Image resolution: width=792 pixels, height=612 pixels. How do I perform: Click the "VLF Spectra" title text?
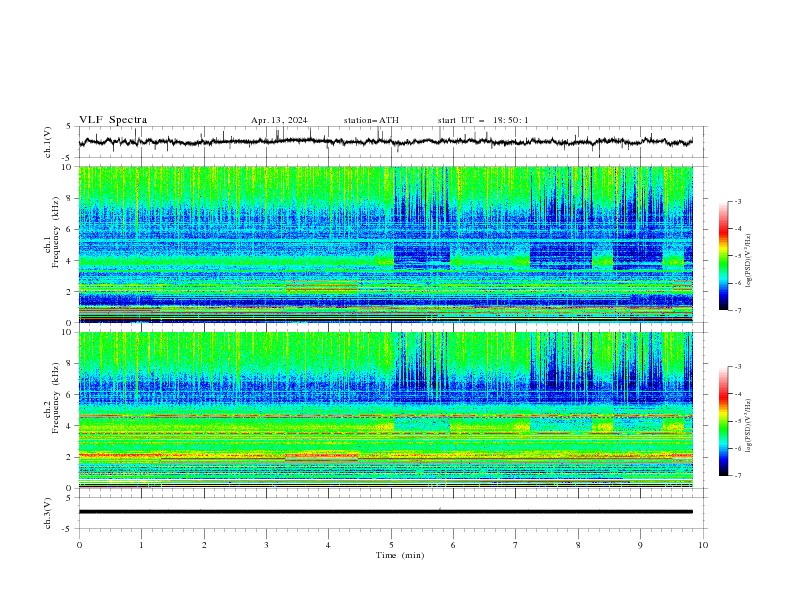coord(113,120)
